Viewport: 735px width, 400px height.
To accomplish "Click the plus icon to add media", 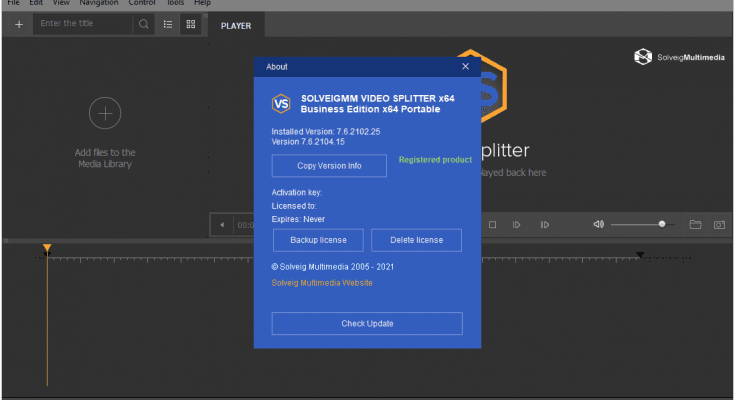I will [x=19, y=24].
